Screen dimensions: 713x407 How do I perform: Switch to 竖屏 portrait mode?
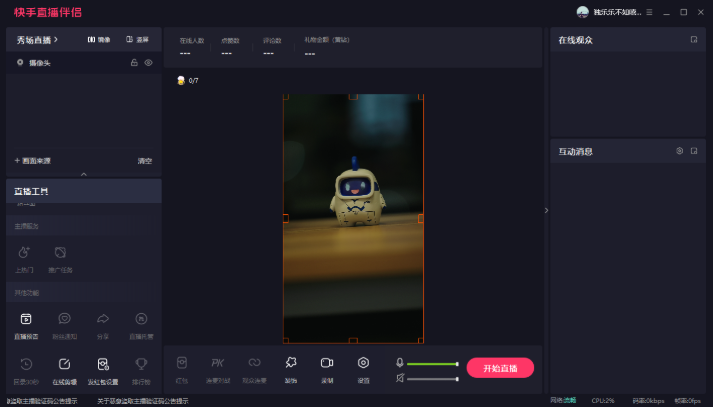[137, 39]
